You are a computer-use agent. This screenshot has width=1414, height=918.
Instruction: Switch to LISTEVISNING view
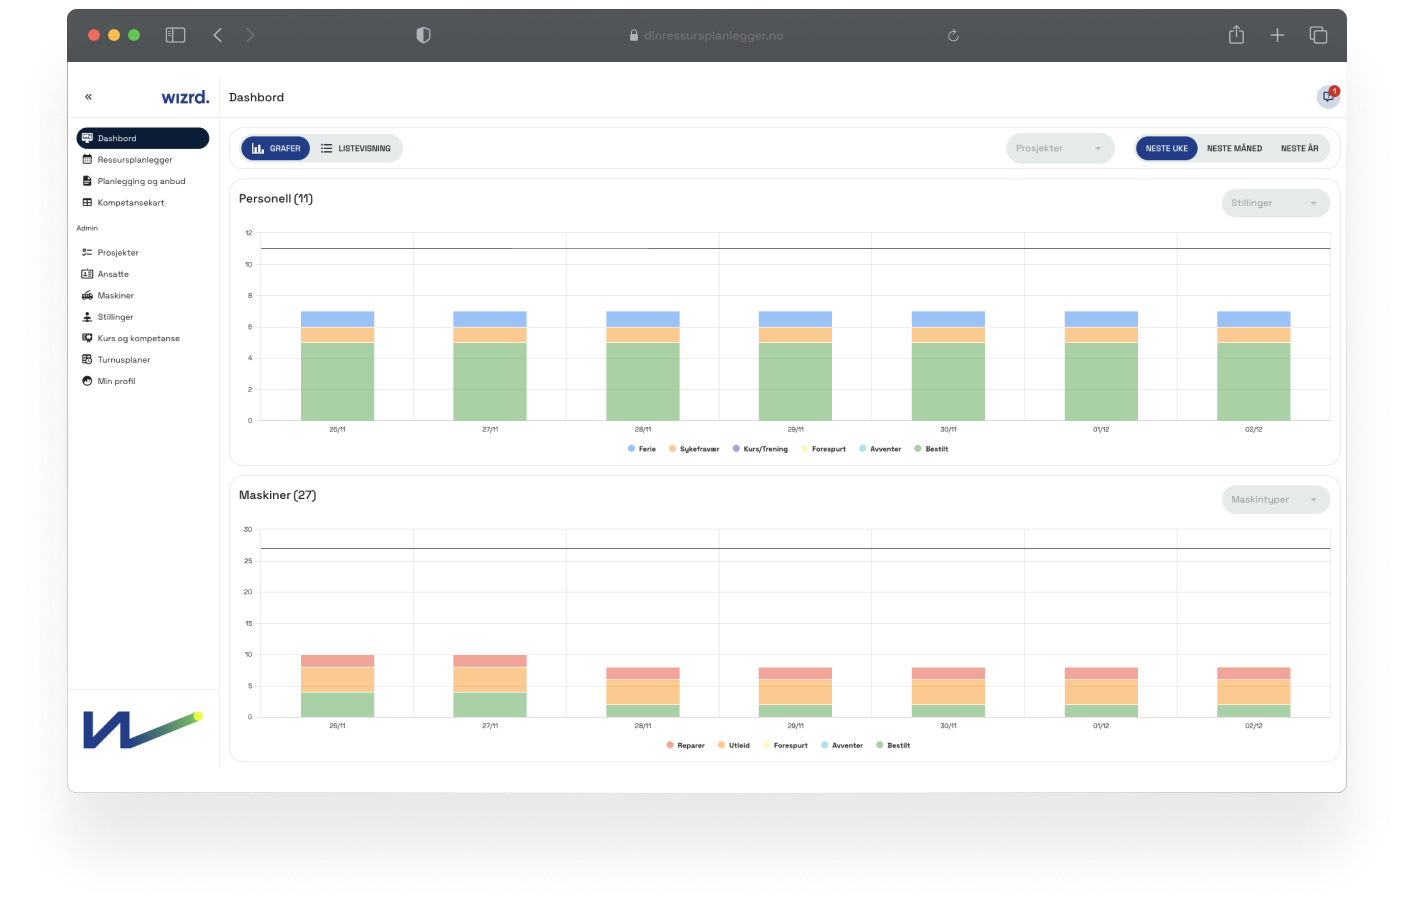356,148
